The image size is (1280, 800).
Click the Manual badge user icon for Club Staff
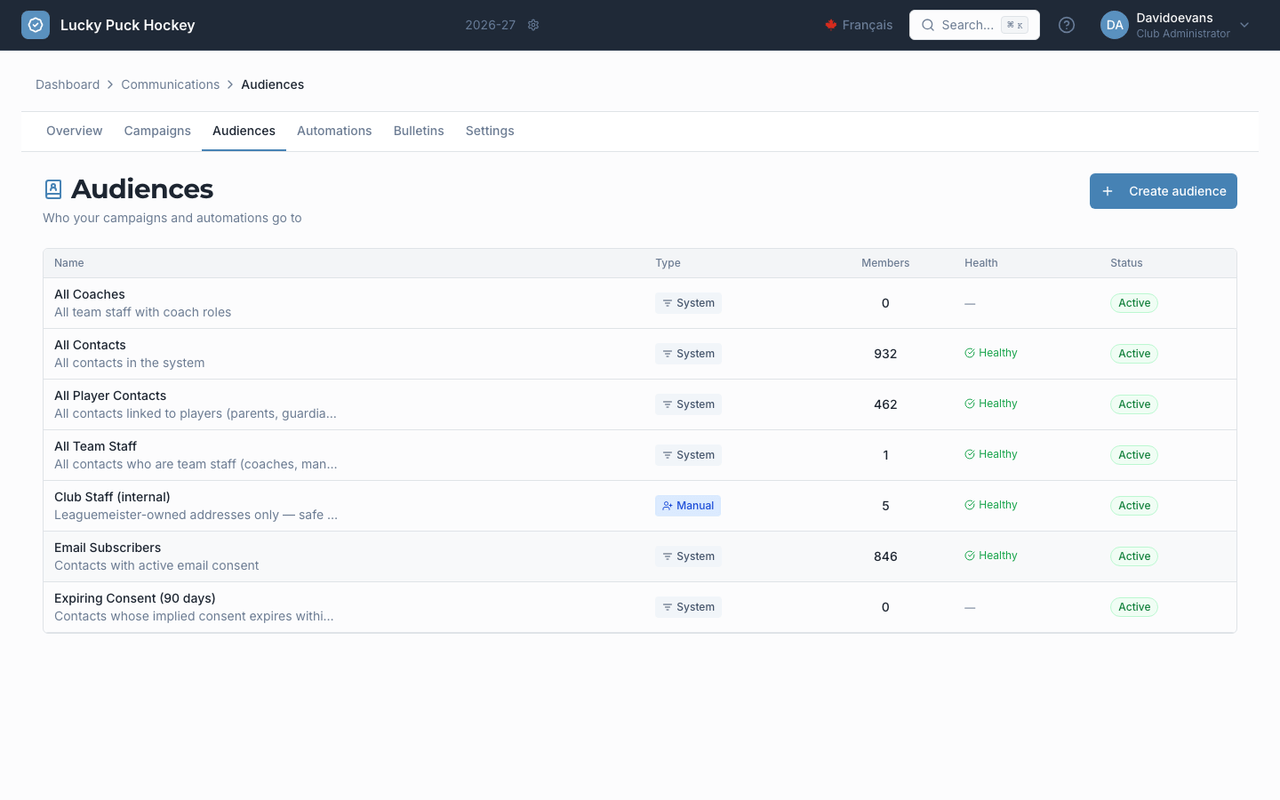[667, 506]
